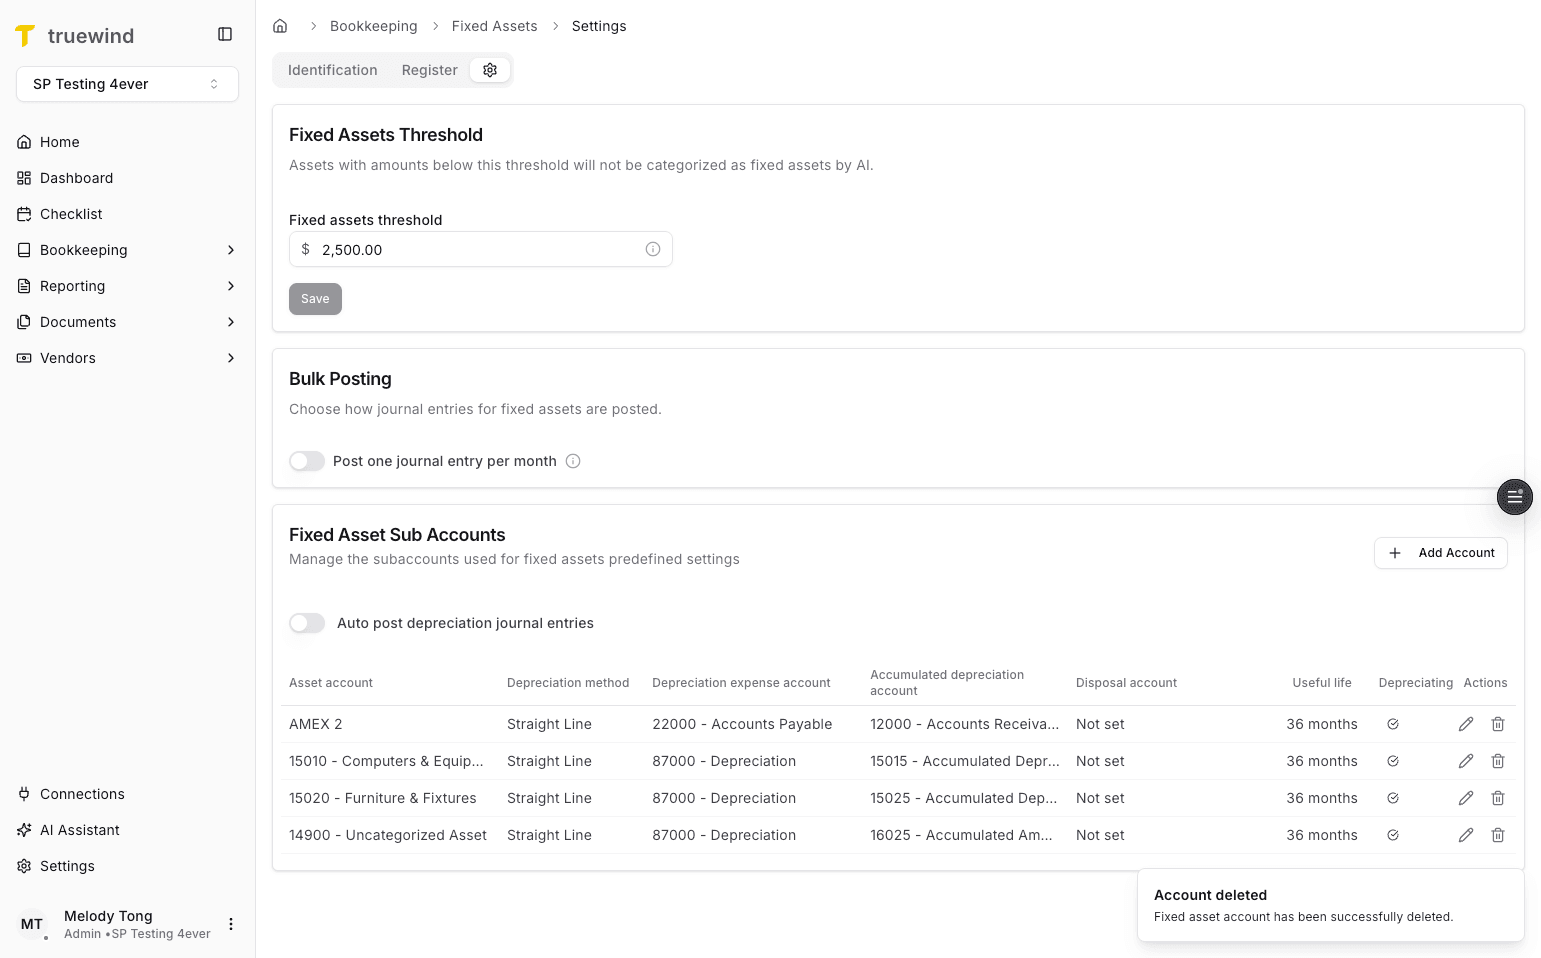Viewport: 1541px width, 958px height.
Task: Open the AI Assistant from the sidebar
Action: [80, 829]
